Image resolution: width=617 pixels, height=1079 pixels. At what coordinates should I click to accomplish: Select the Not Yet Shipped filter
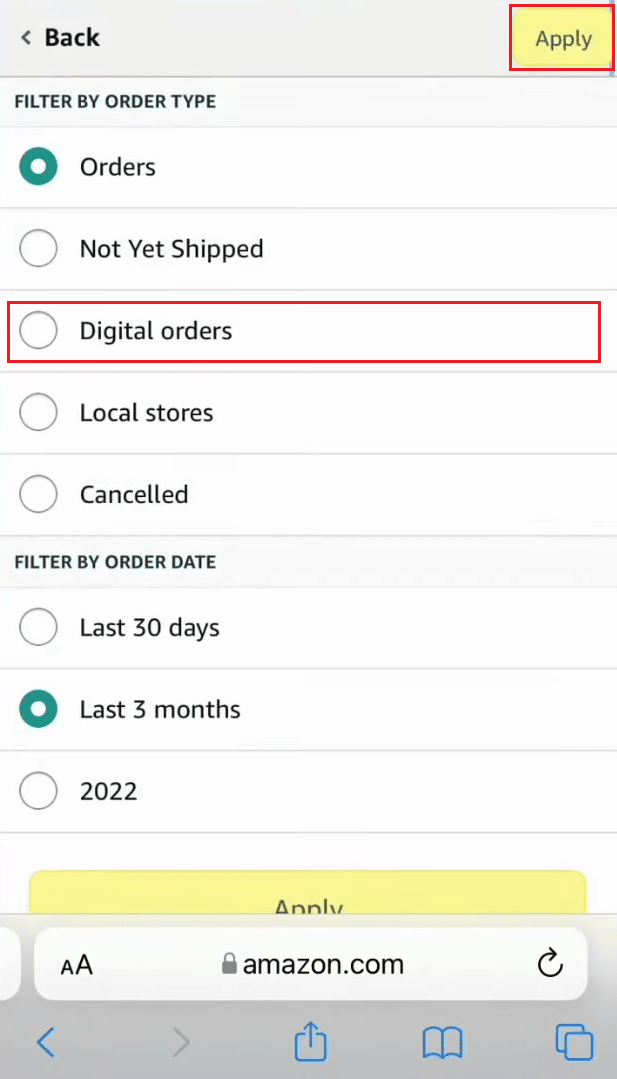tap(38, 248)
